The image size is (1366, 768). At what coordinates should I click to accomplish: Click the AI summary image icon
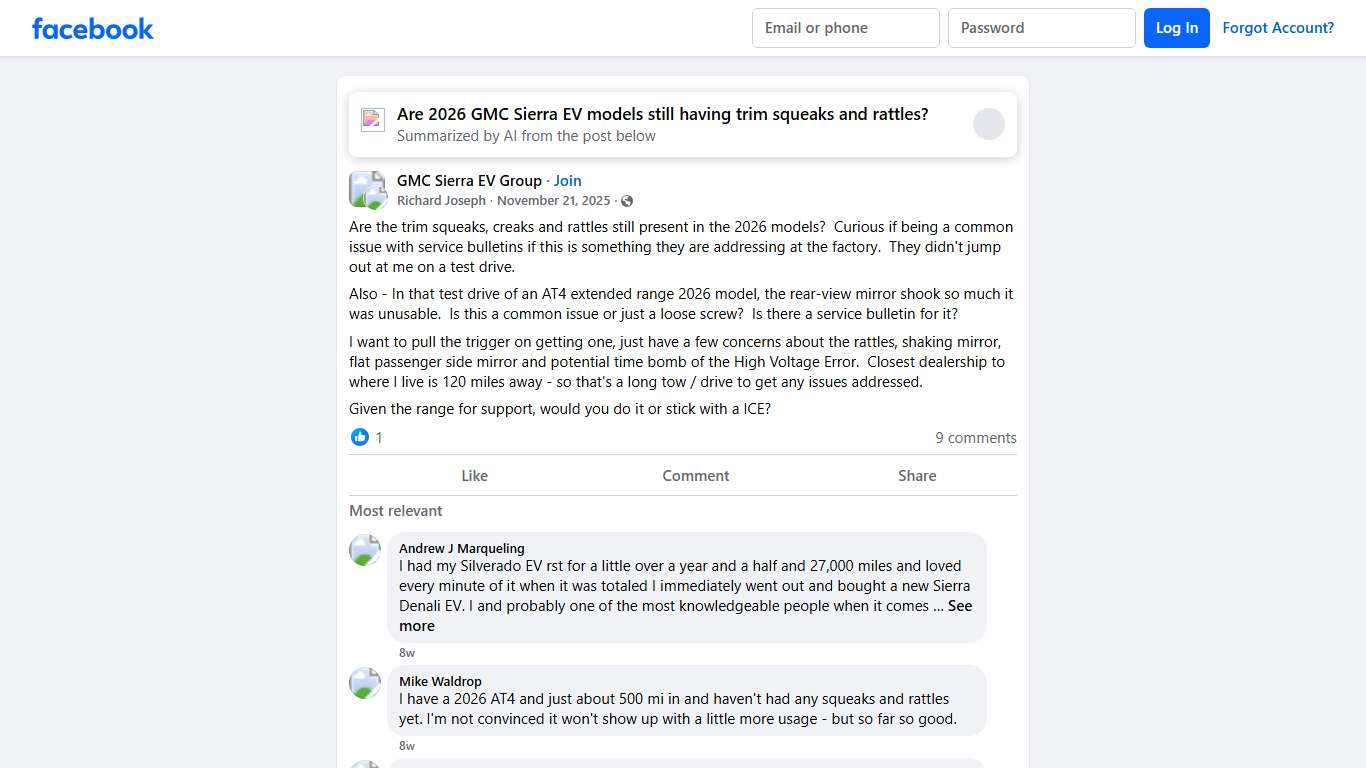pos(373,120)
